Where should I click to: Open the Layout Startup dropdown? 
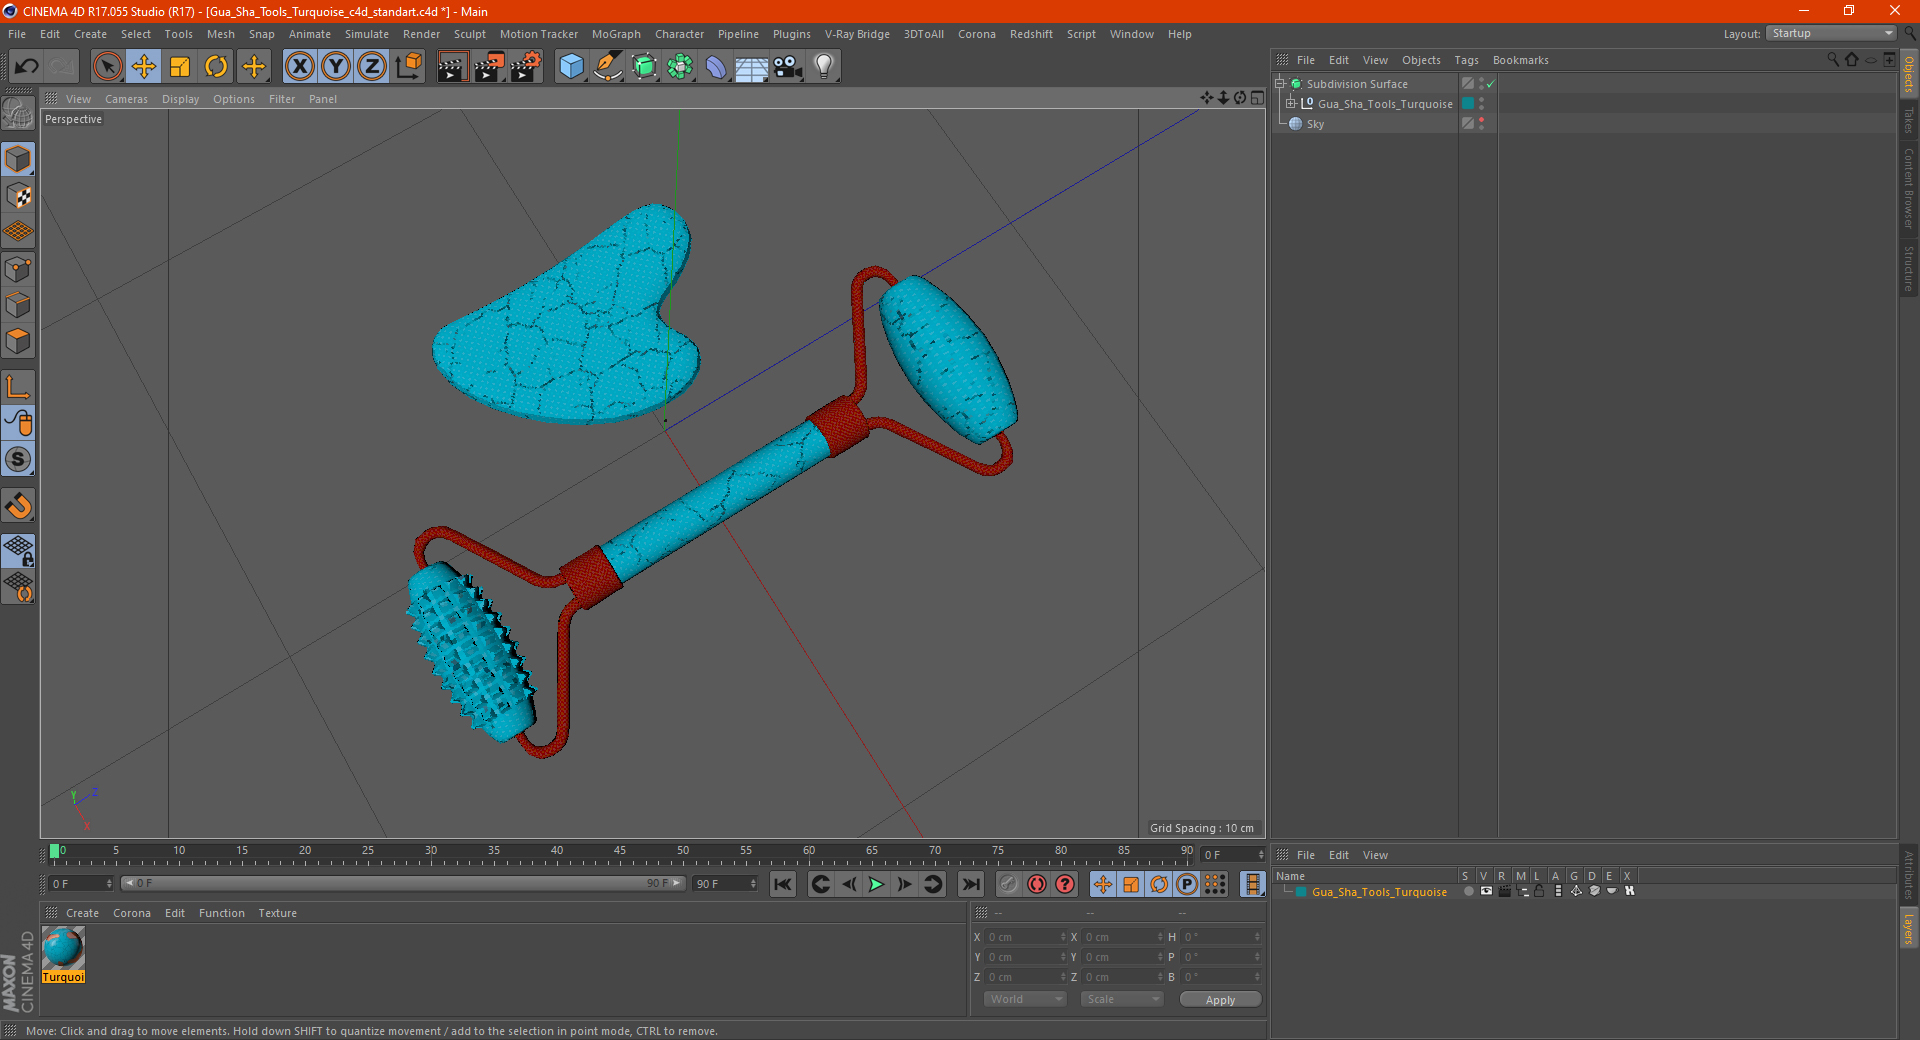tap(1831, 33)
